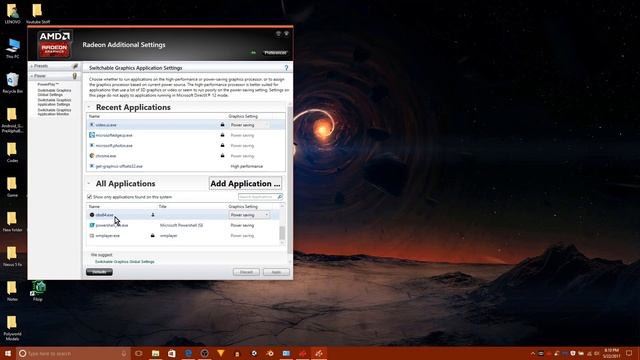The height and width of the screenshot is (360, 640).
Task: Click the Preferences button in header
Action: pyautogui.click(x=275, y=53)
